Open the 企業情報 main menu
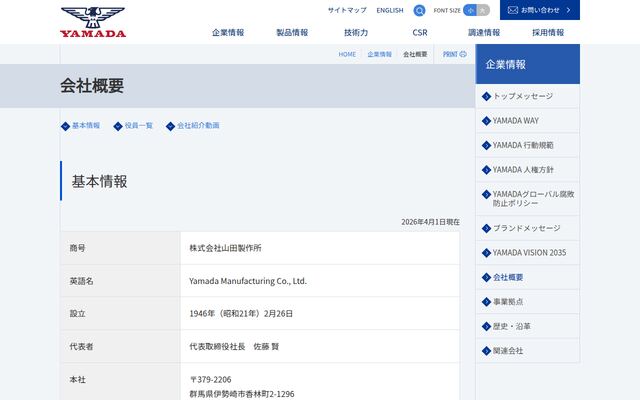 (228, 33)
